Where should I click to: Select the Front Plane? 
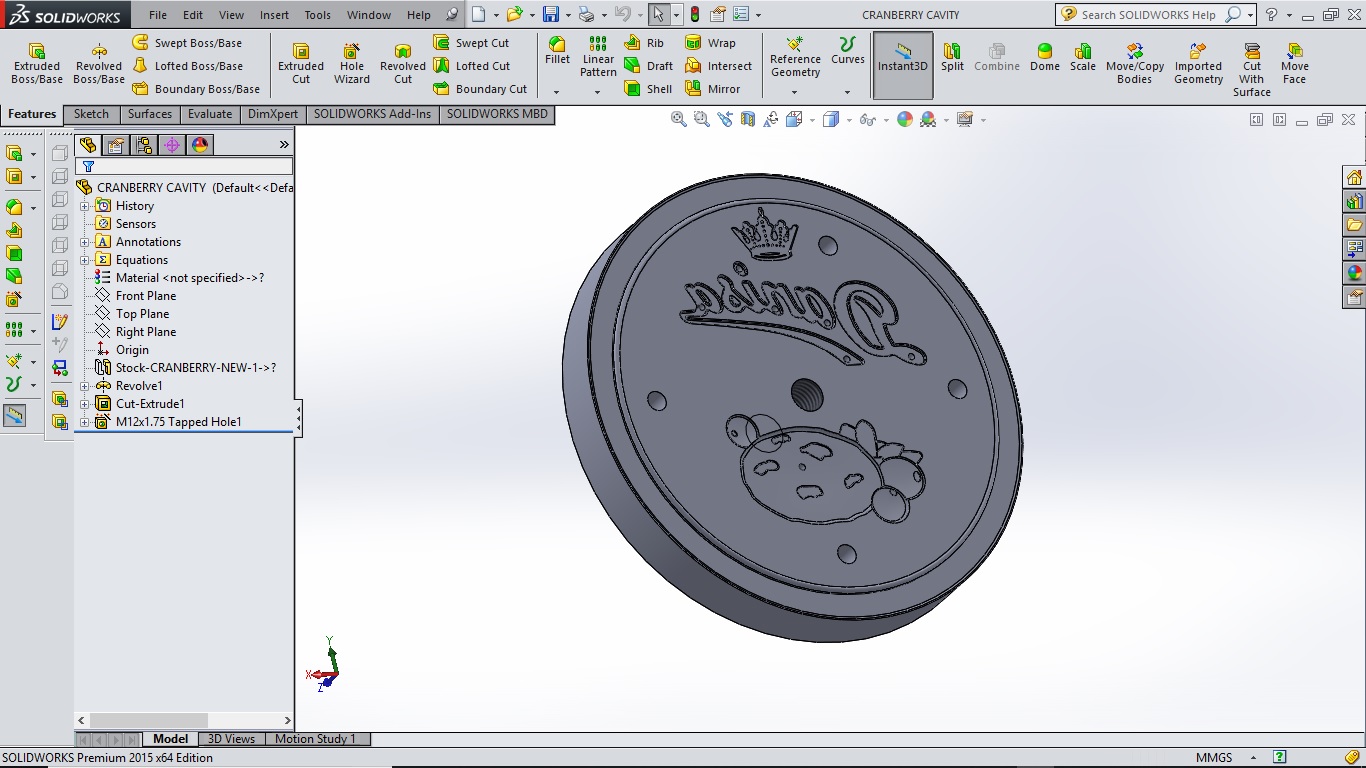point(135,296)
